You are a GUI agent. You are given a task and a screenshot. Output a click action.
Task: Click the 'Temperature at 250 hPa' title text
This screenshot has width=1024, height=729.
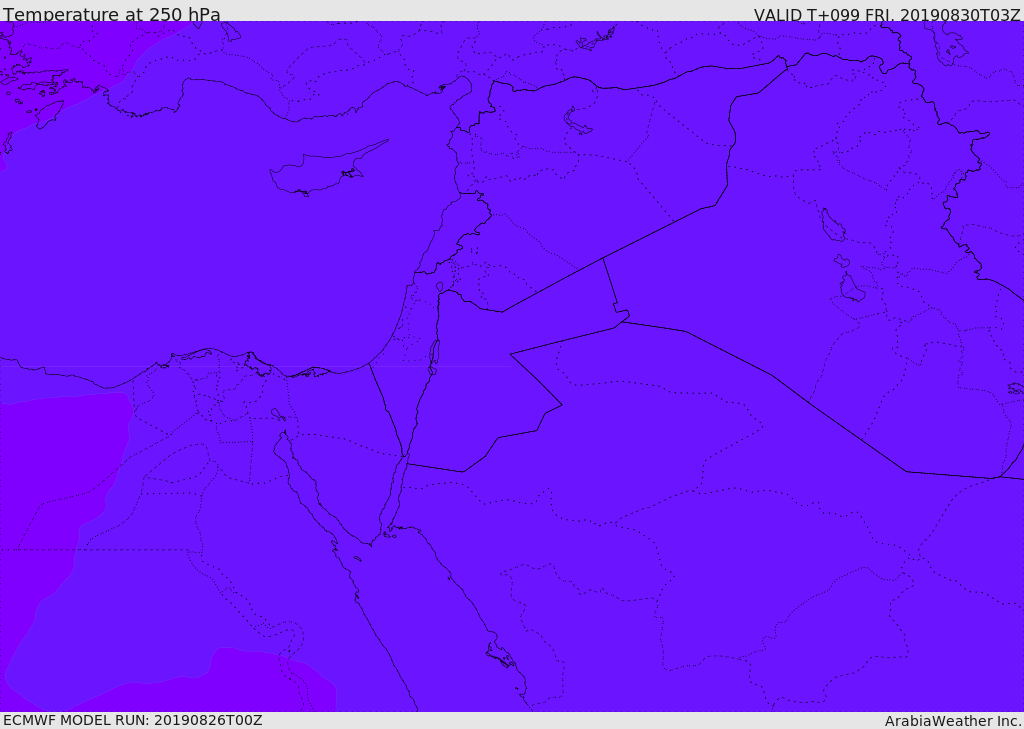pos(112,14)
